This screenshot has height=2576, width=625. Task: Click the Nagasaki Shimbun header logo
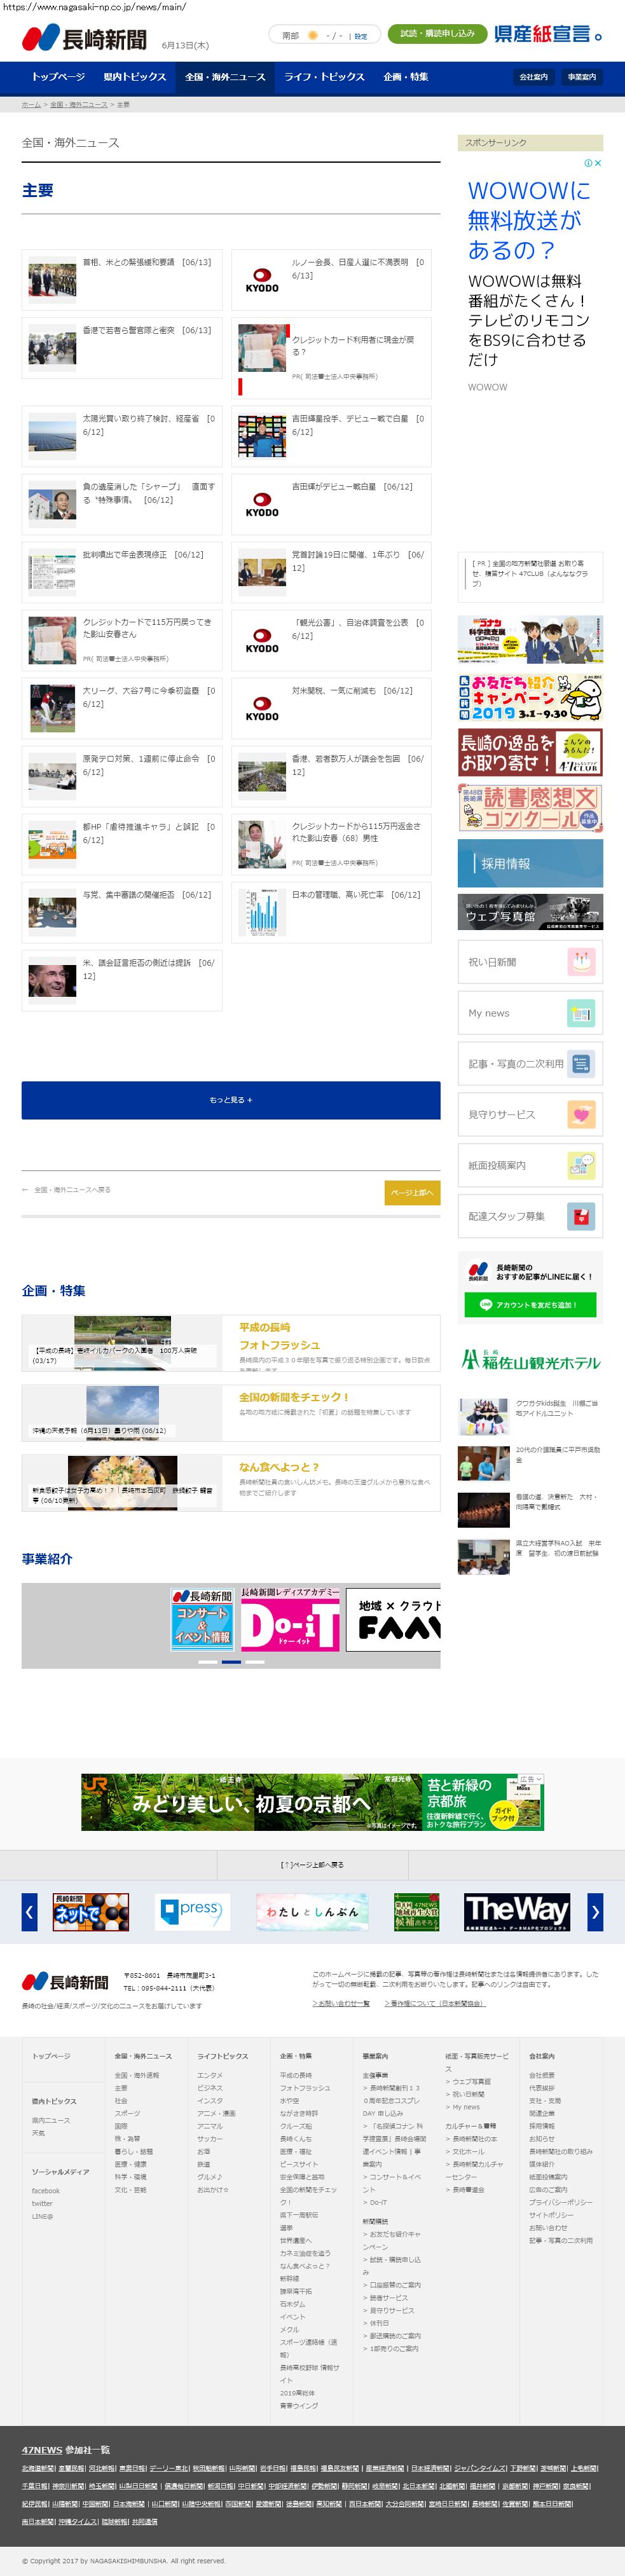click(x=84, y=39)
